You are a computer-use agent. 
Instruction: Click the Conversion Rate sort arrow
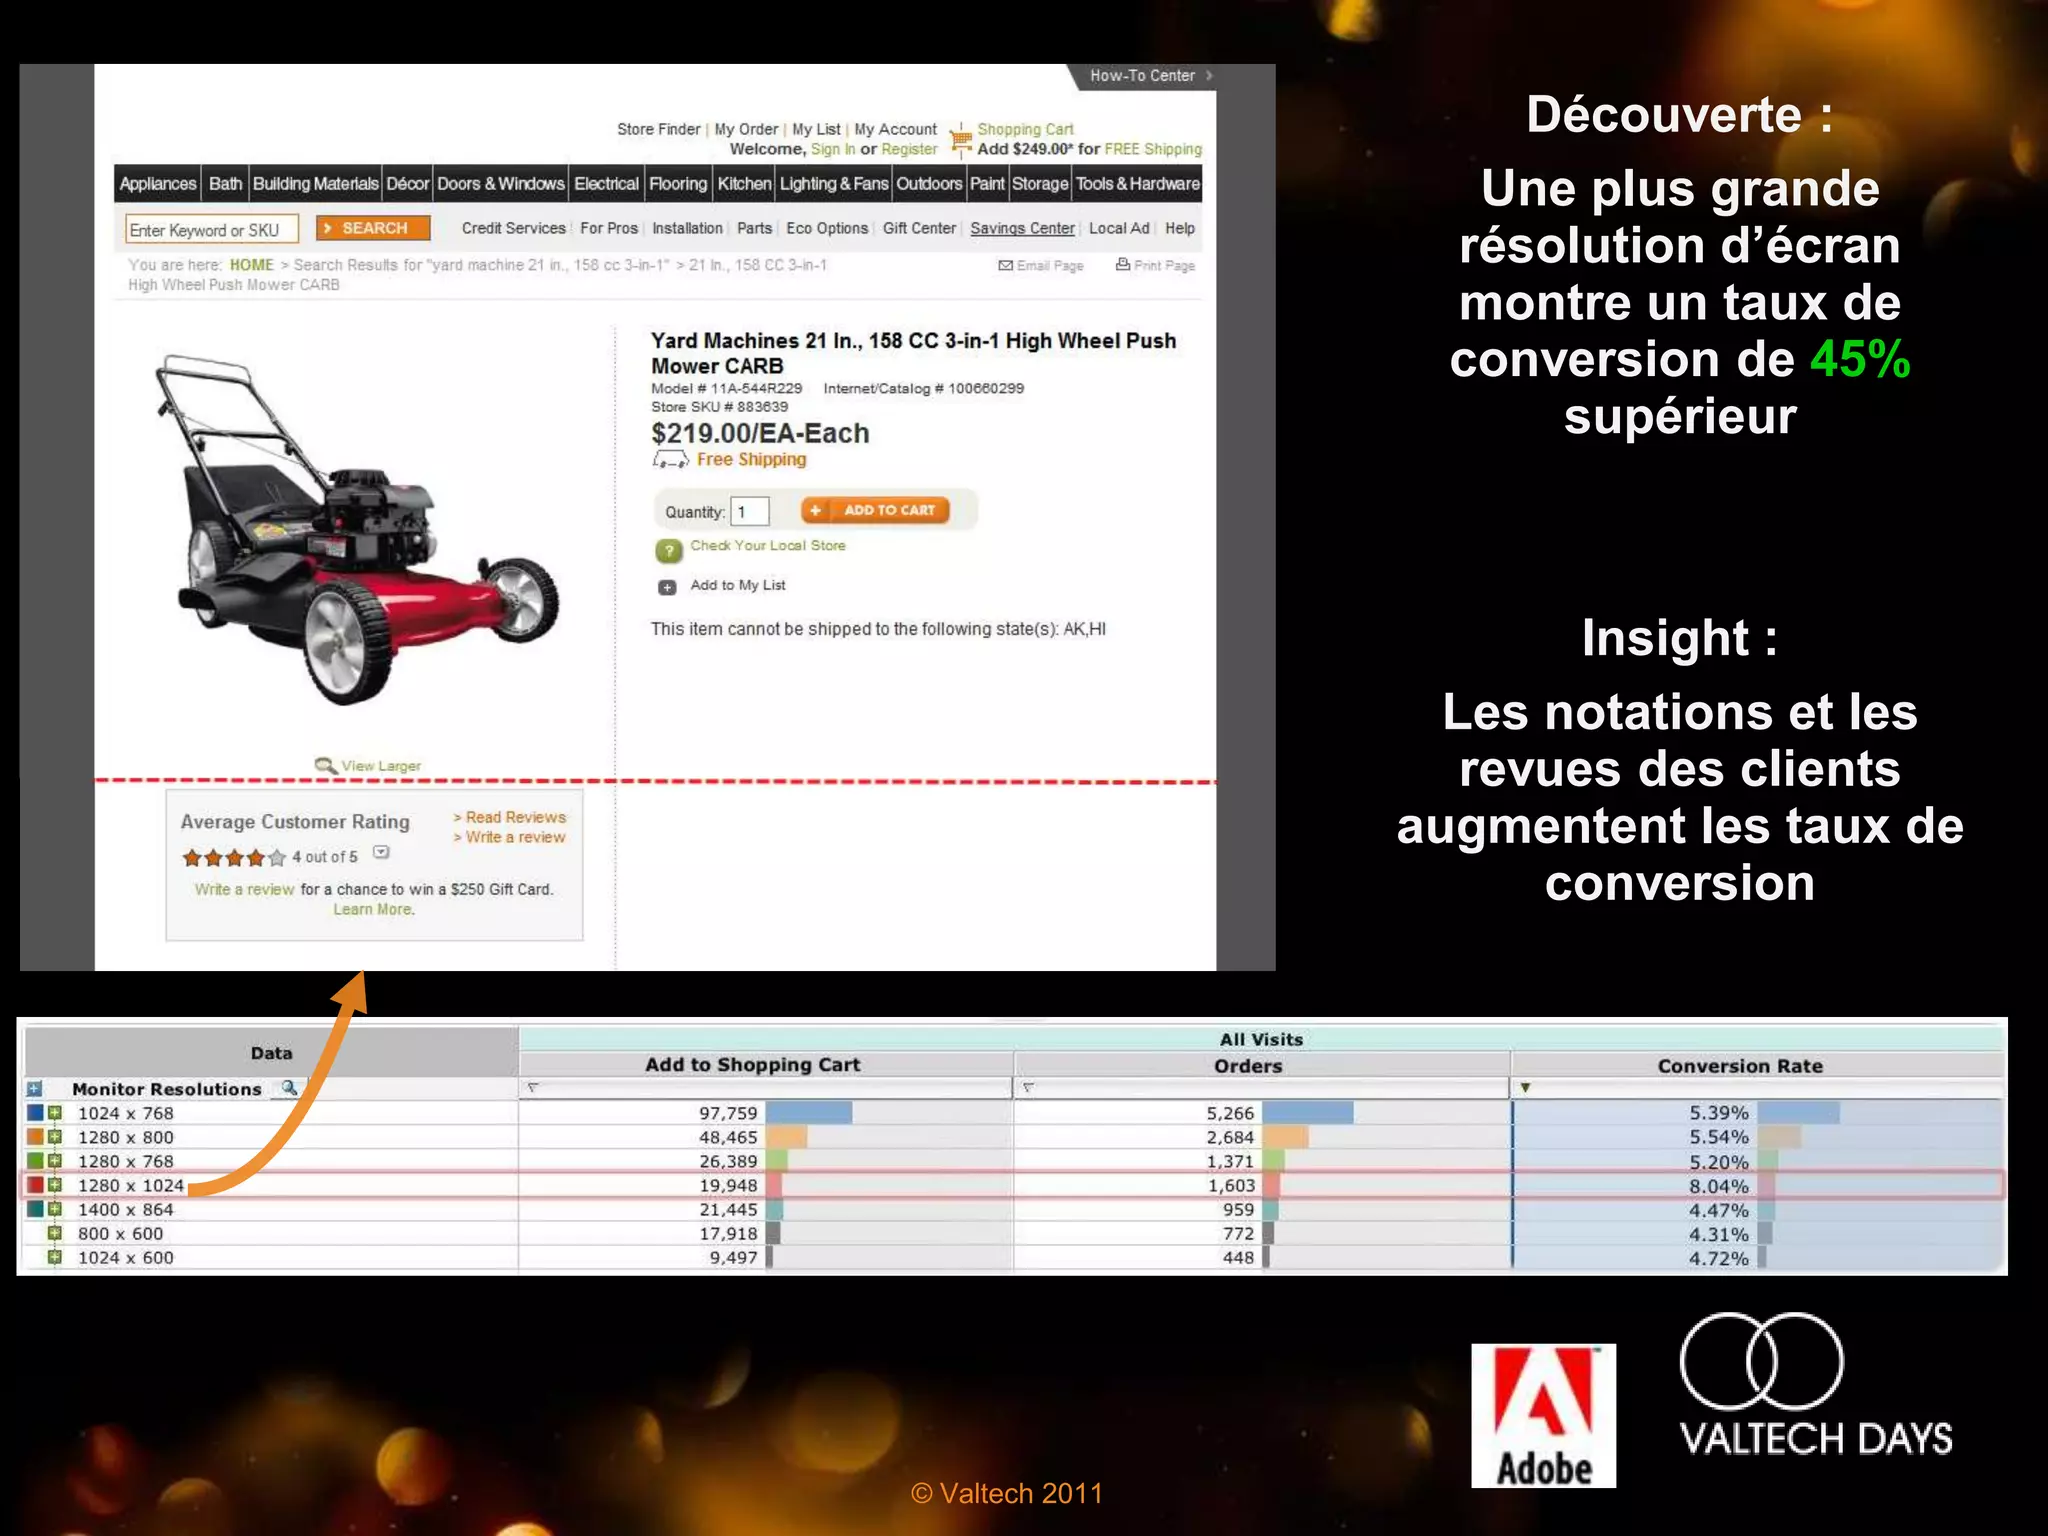[x=1525, y=1087]
